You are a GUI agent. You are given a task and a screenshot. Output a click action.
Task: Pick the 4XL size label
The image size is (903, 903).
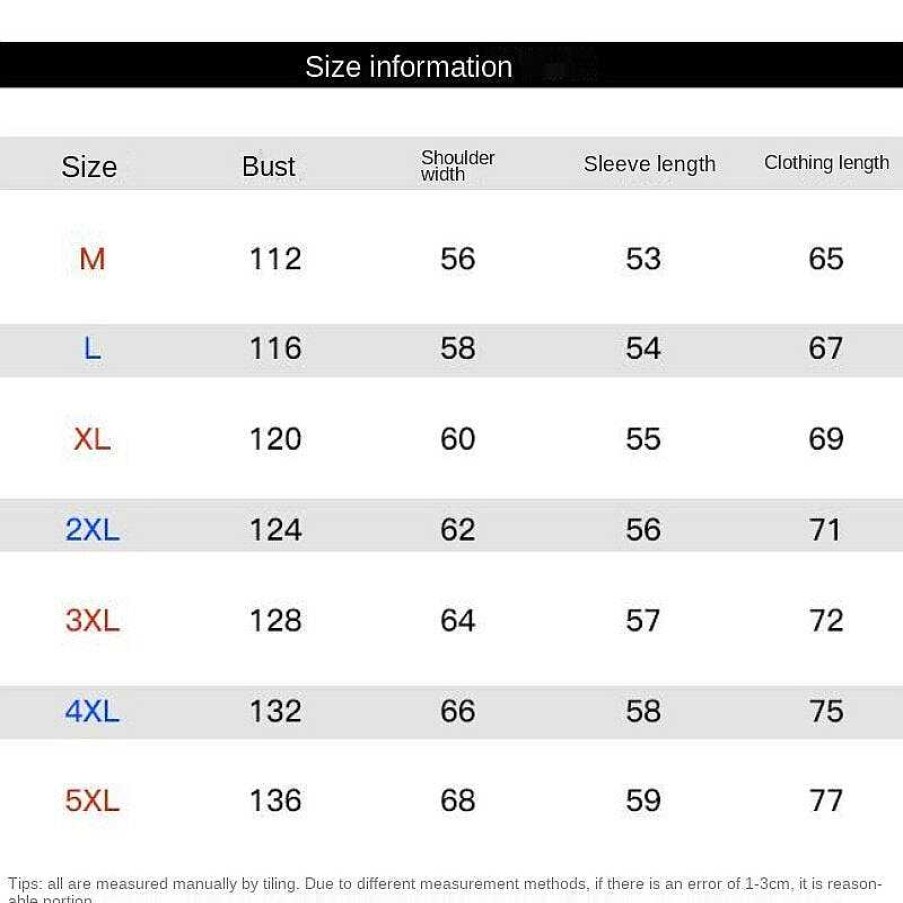click(92, 711)
